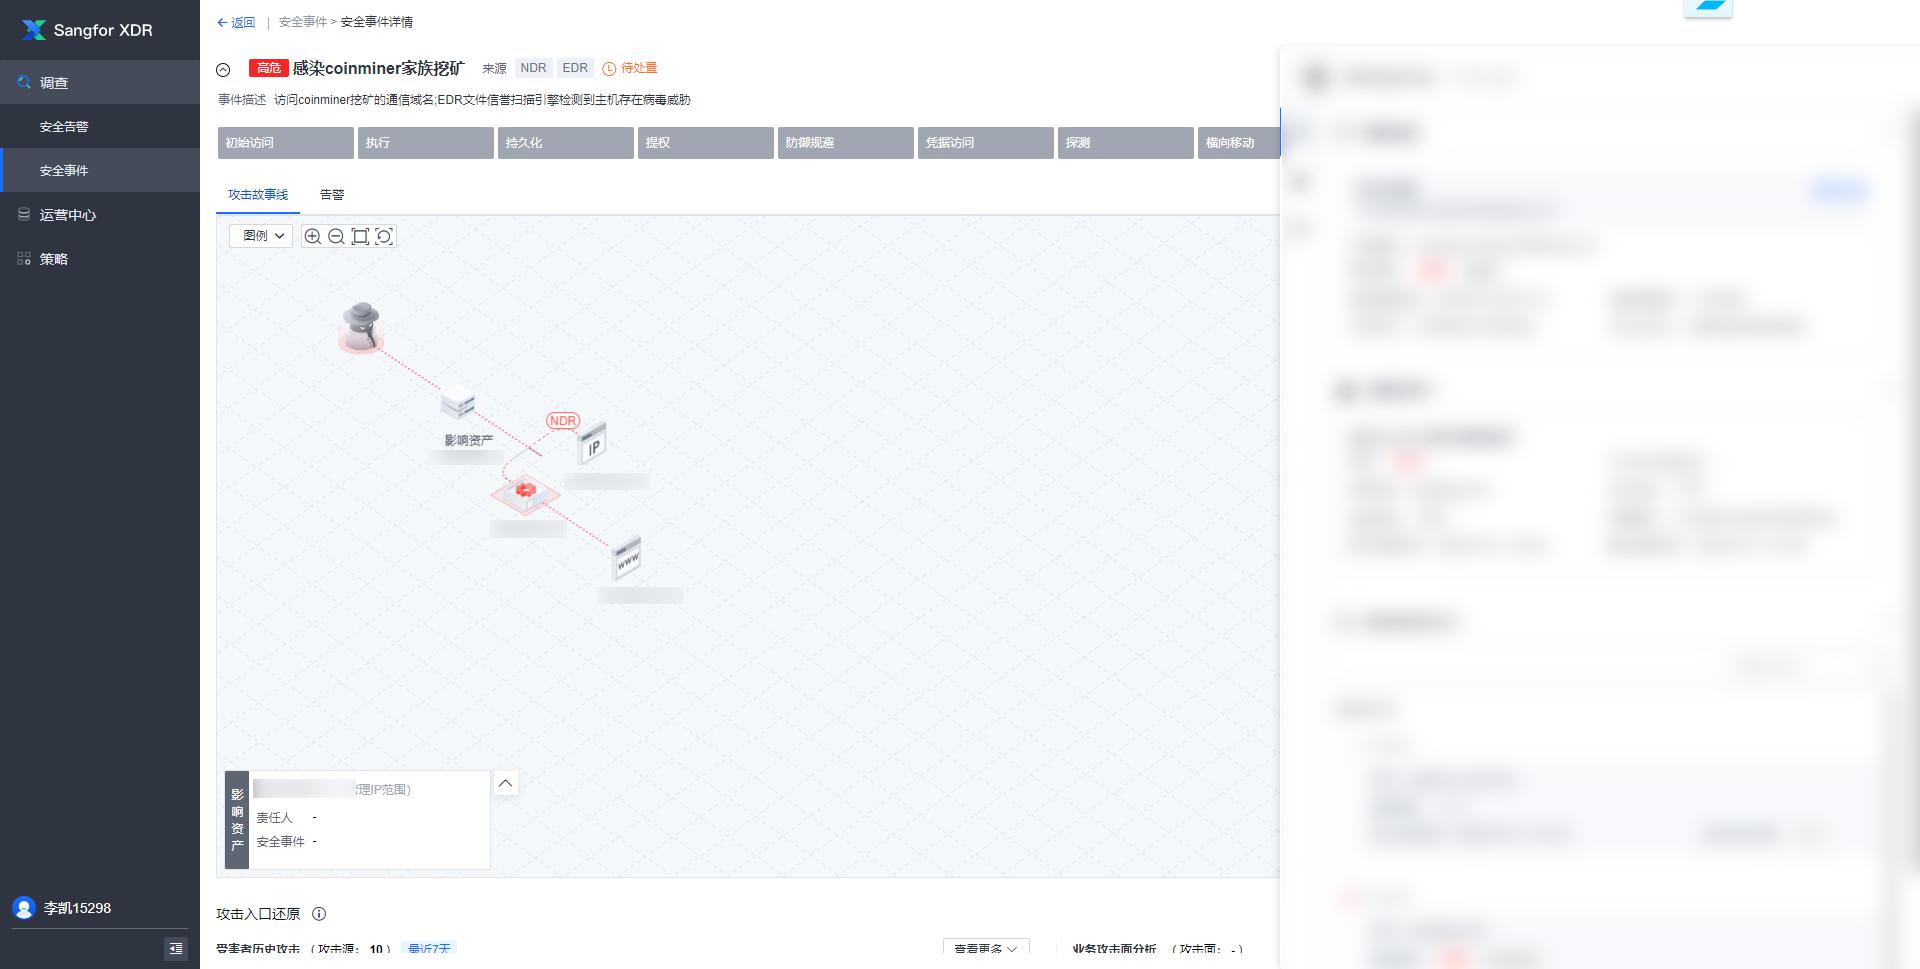The image size is (1920, 969).
Task: Click the zoom out graph icon
Action: [x=336, y=236]
